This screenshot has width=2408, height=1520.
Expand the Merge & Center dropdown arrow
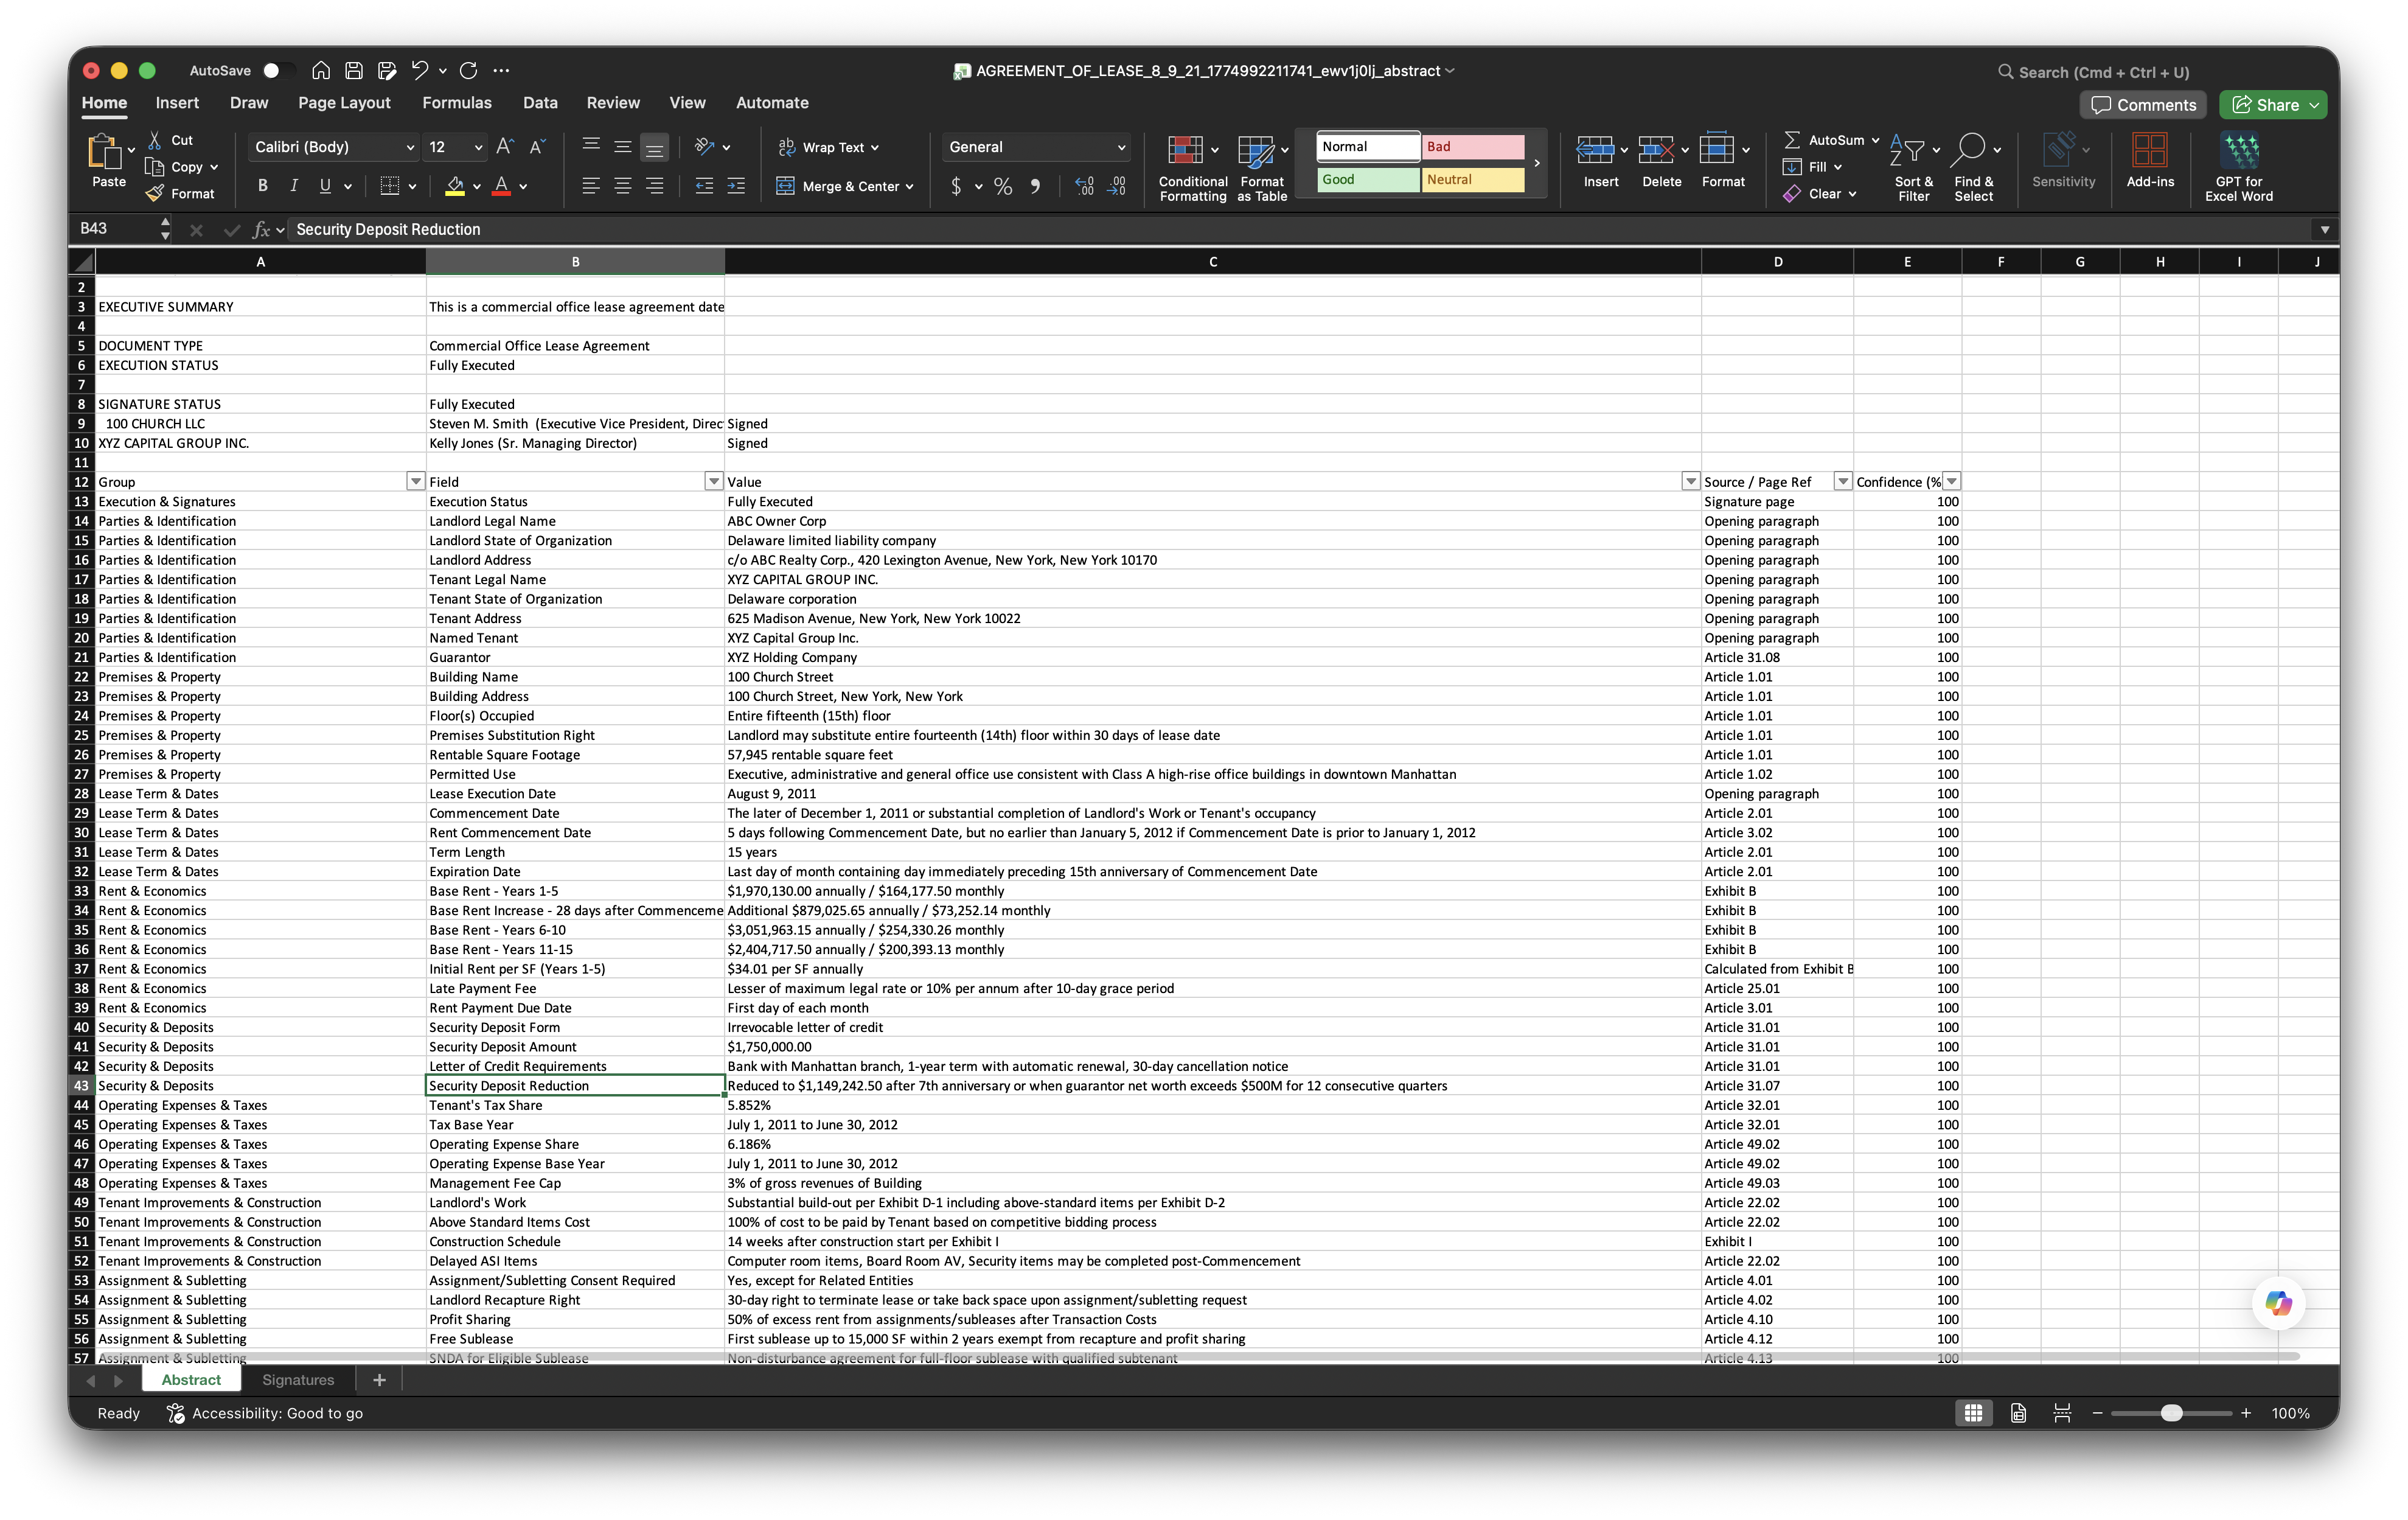[910, 187]
